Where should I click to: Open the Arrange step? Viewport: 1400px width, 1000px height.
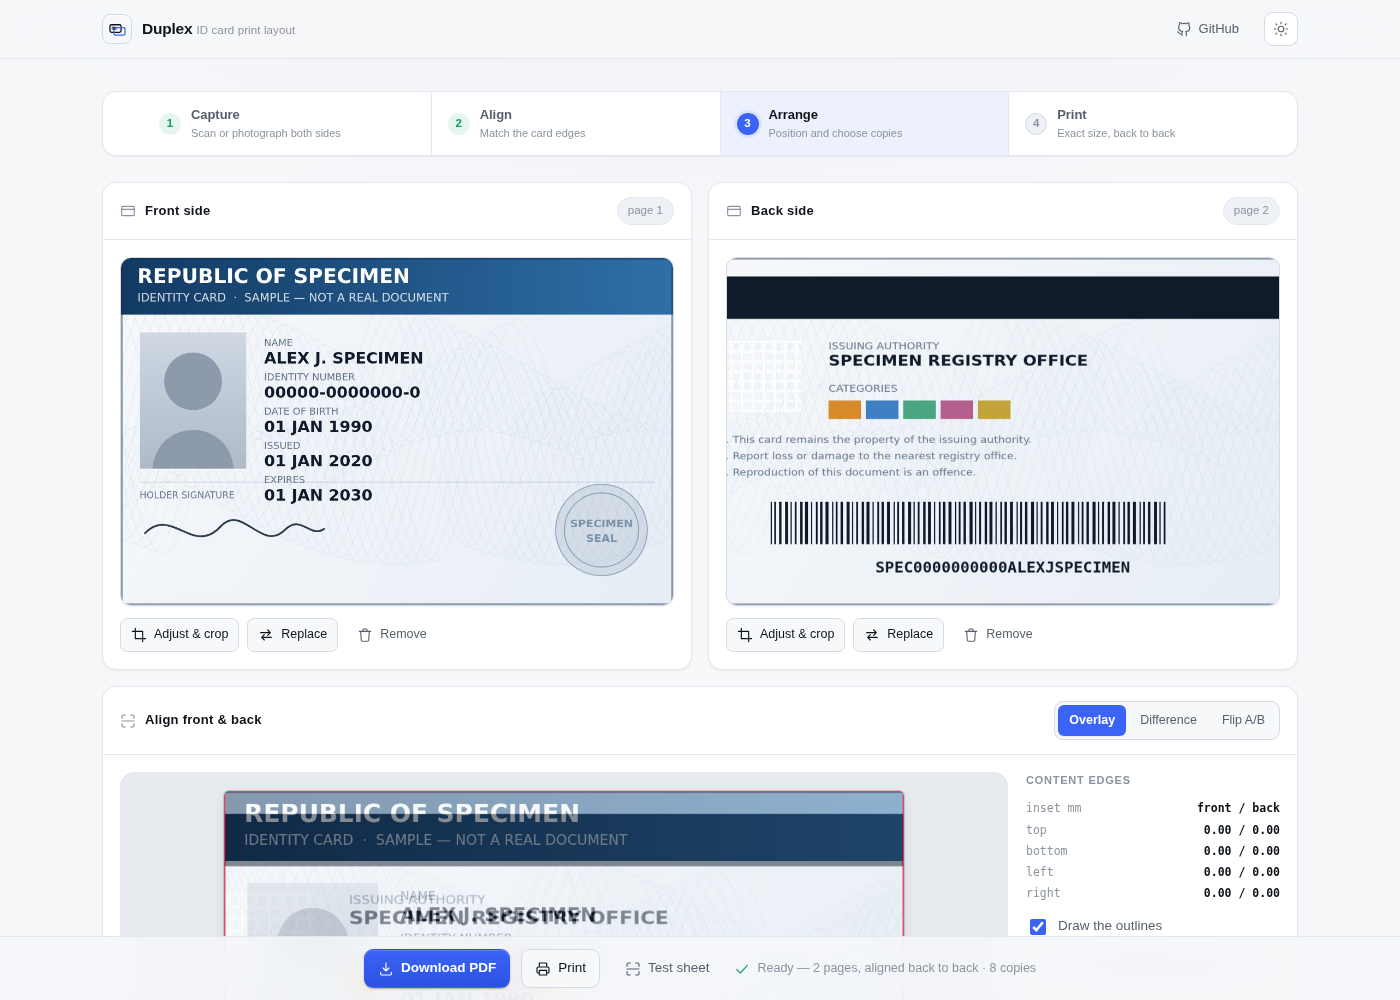click(864, 124)
